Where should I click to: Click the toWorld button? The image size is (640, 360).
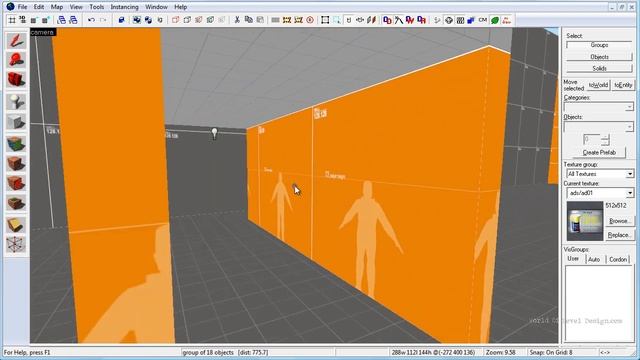(598, 85)
